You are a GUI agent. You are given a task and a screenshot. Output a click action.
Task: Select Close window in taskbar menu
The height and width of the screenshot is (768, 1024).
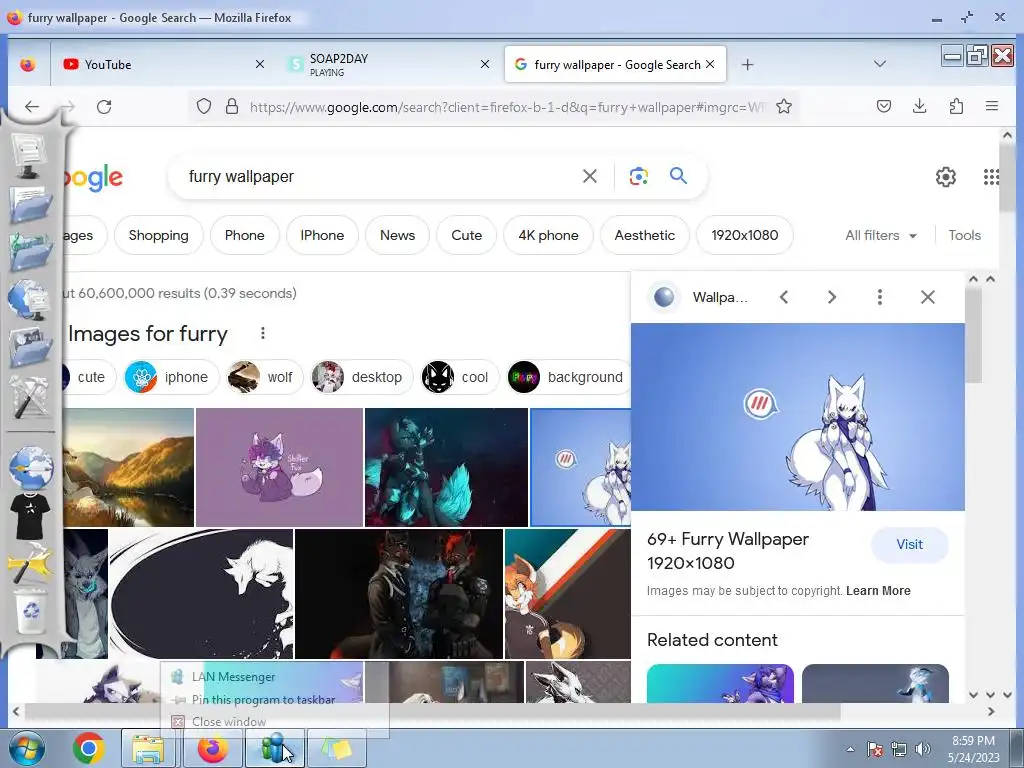click(228, 722)
